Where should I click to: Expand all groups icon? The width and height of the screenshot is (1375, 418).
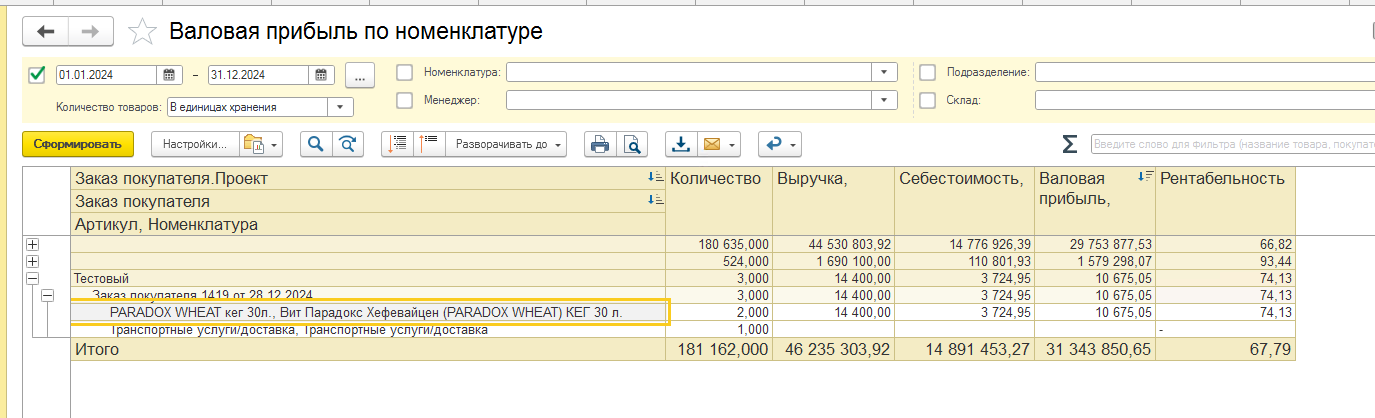pos(428,145)
